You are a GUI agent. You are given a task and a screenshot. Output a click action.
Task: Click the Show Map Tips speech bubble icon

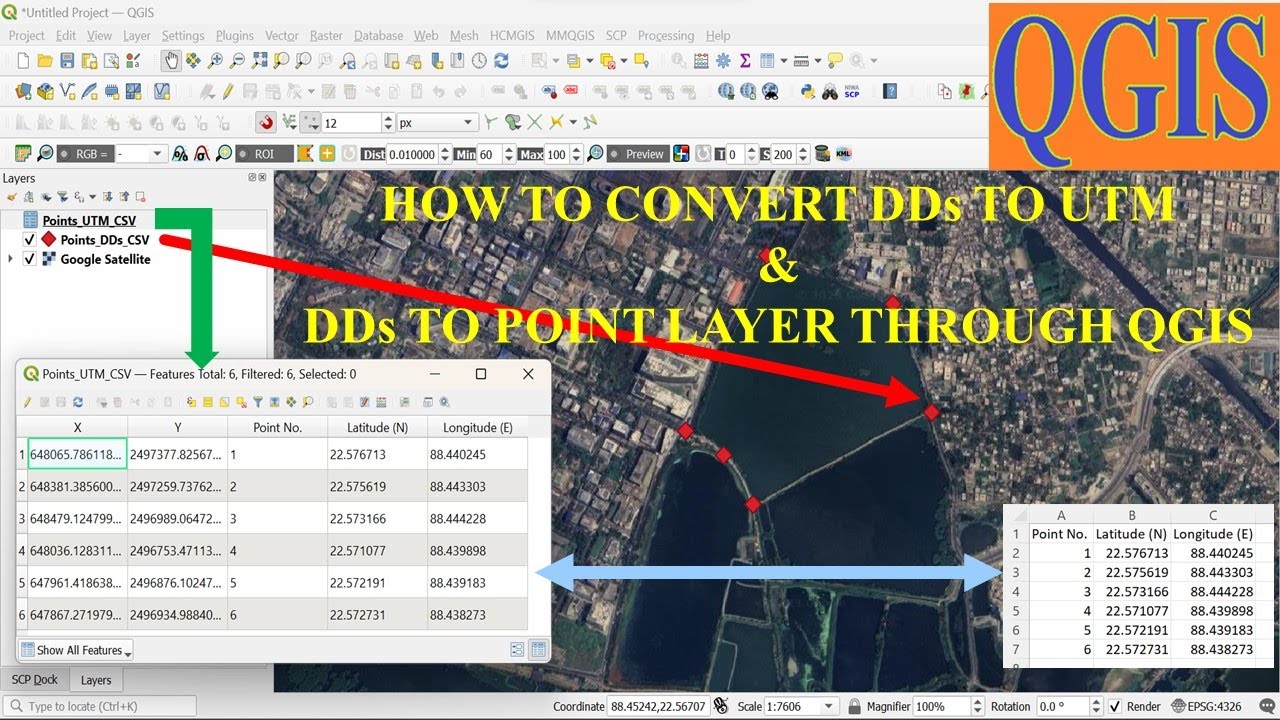[x=835, y=61]
